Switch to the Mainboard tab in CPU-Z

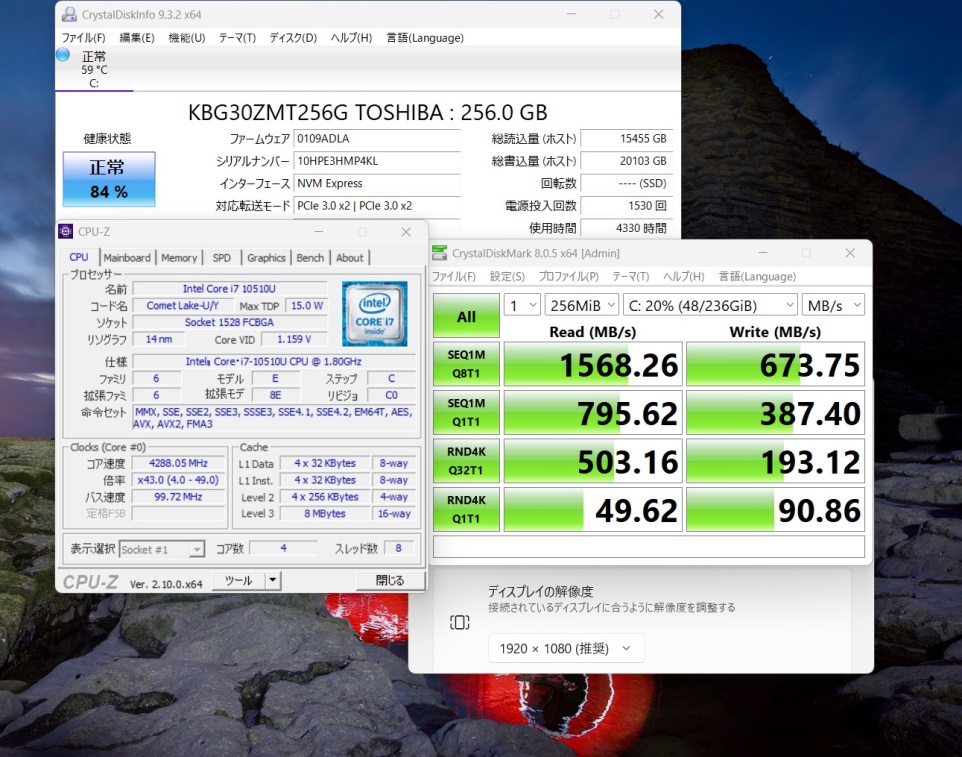click(x=127, y=258)
